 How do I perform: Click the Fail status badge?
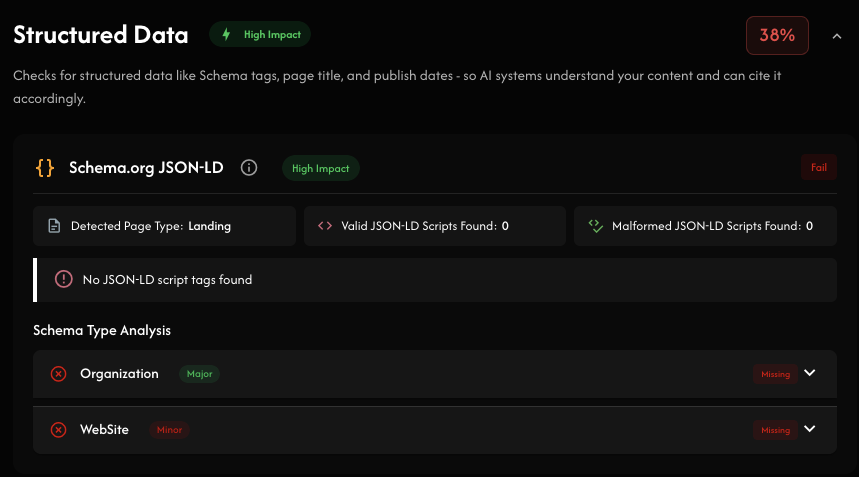coord(818,168)
